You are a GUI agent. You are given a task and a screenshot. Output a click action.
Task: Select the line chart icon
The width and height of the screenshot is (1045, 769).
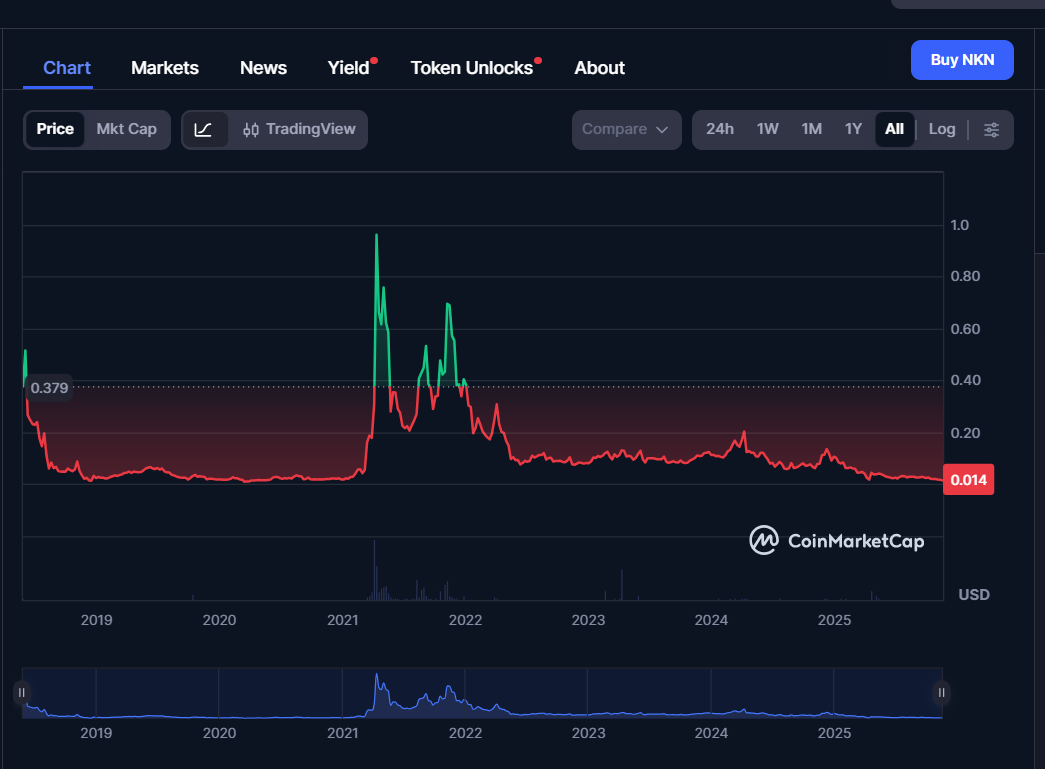[x=203, y=129]
